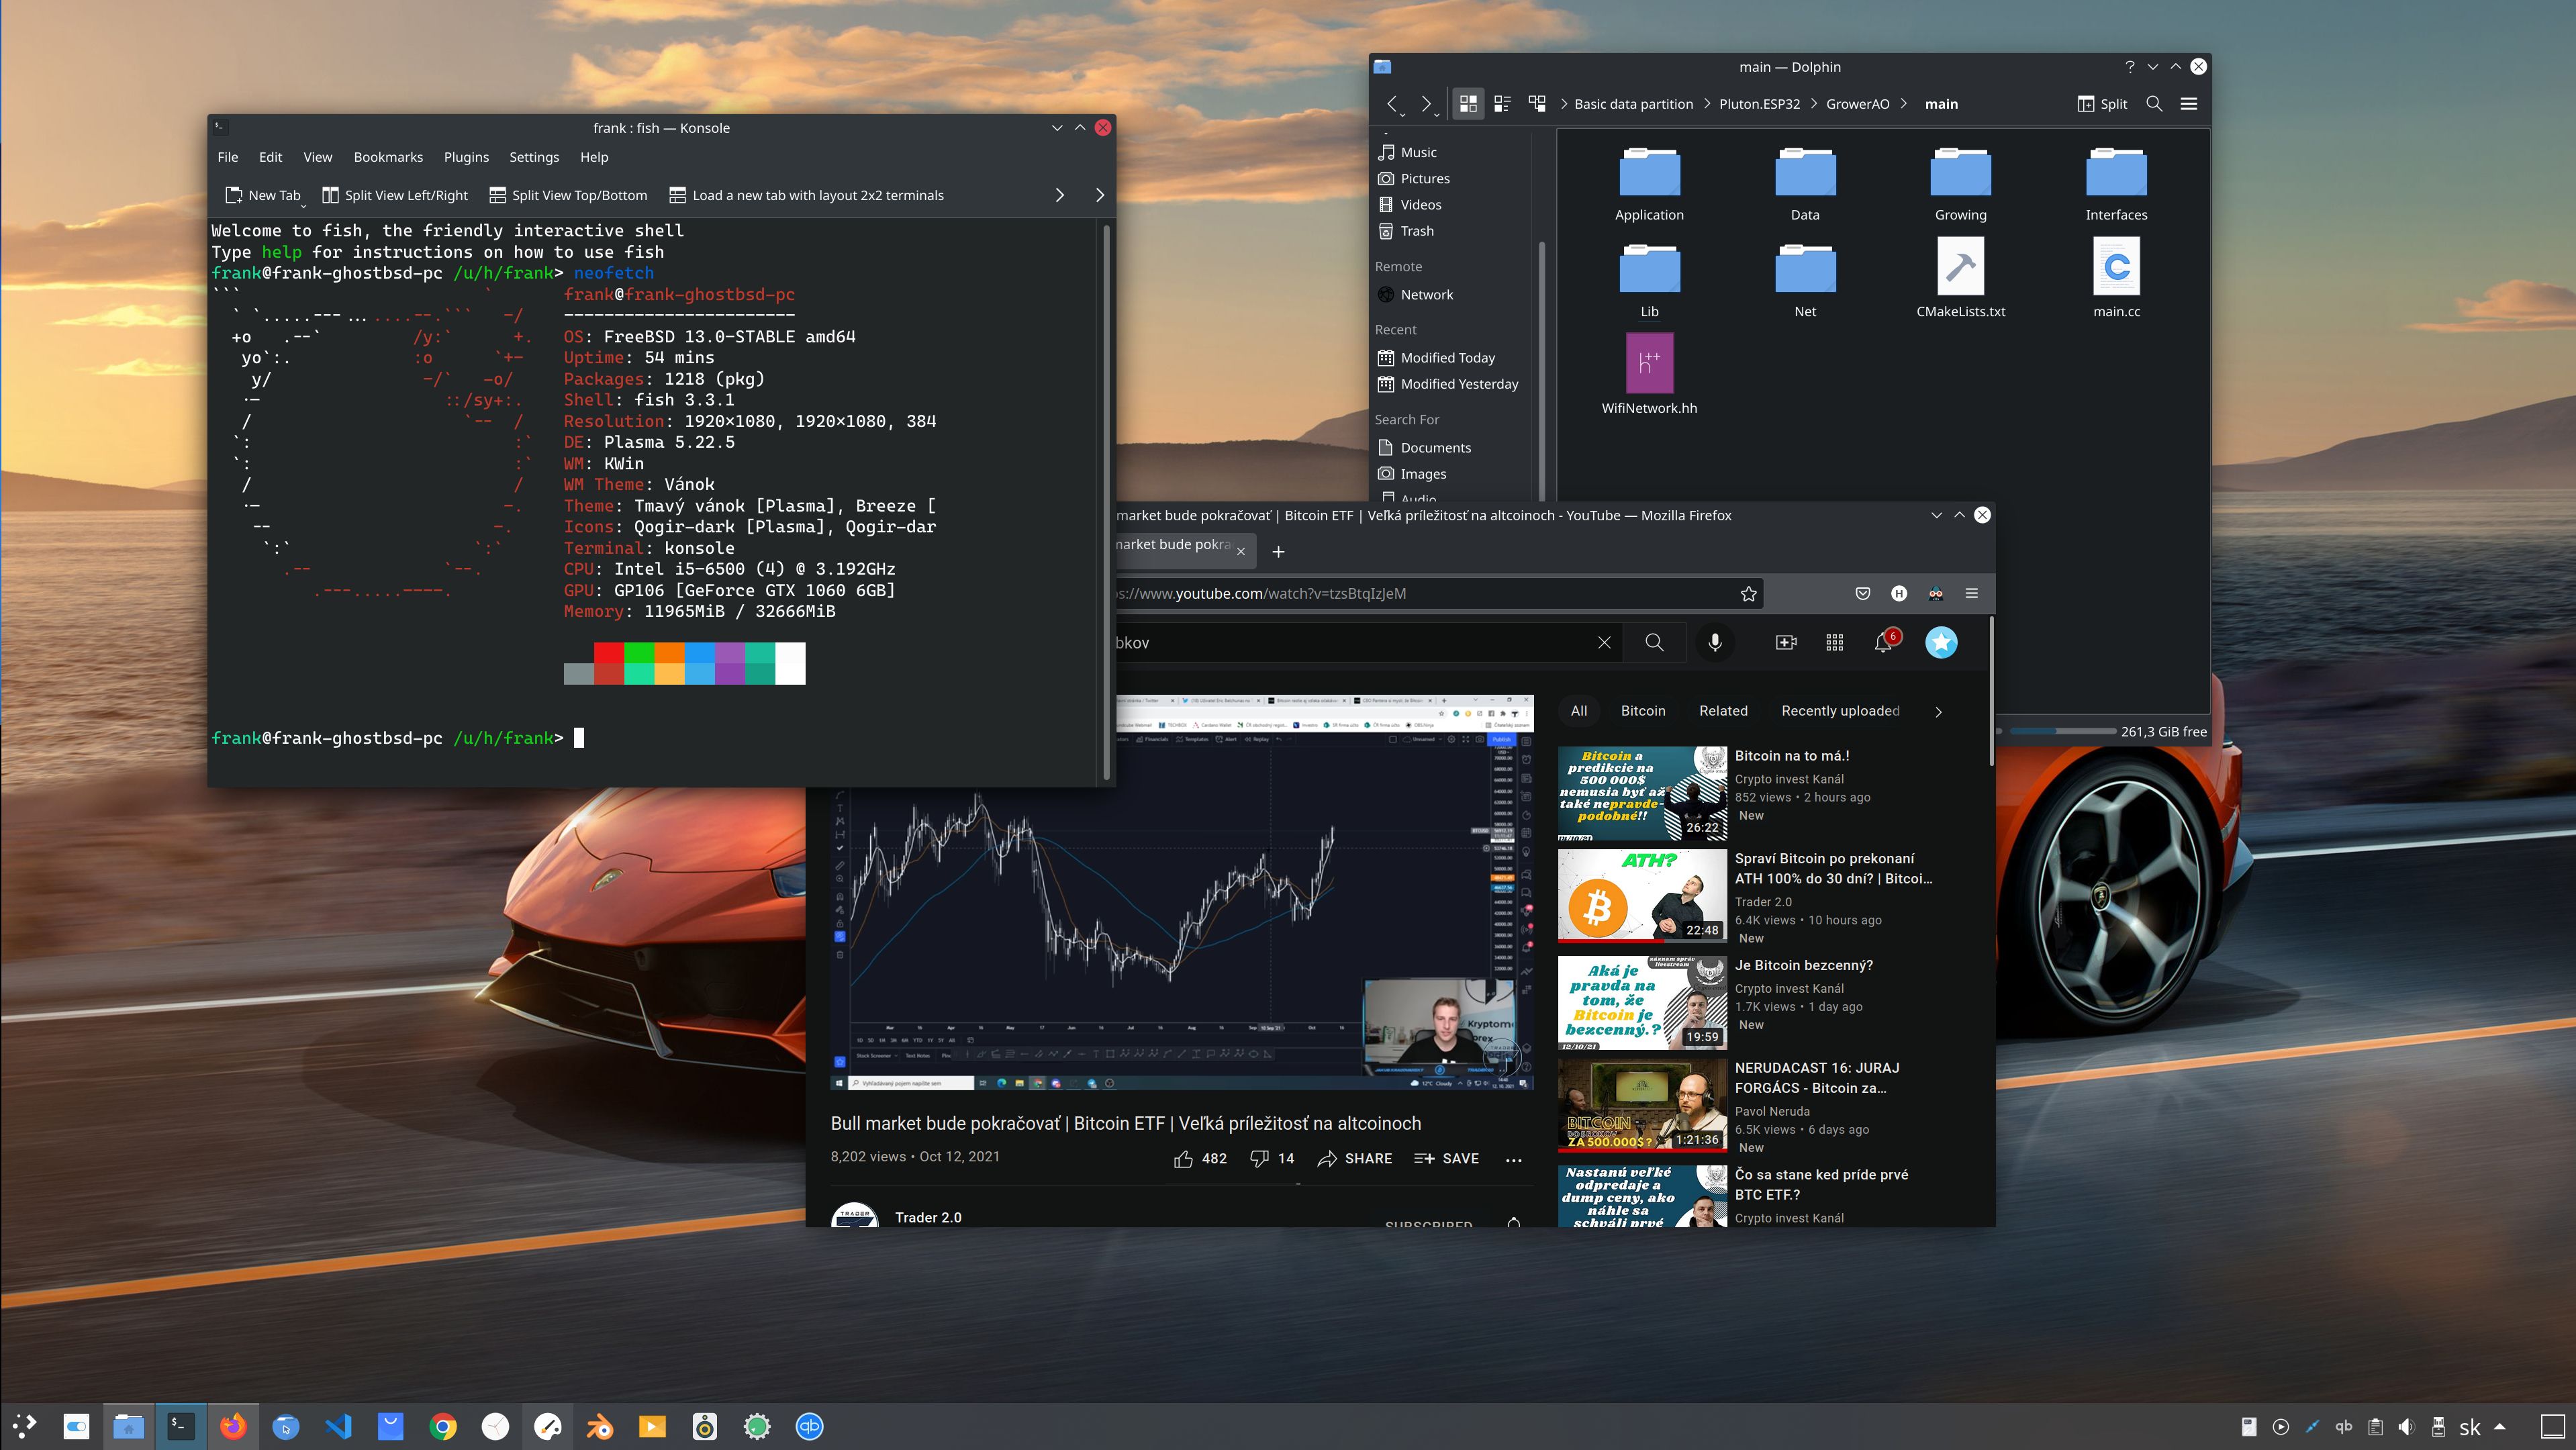Screen dimensions: 2576x1450
Task: Bookmark this page with the star icon
Action: 1748,594
